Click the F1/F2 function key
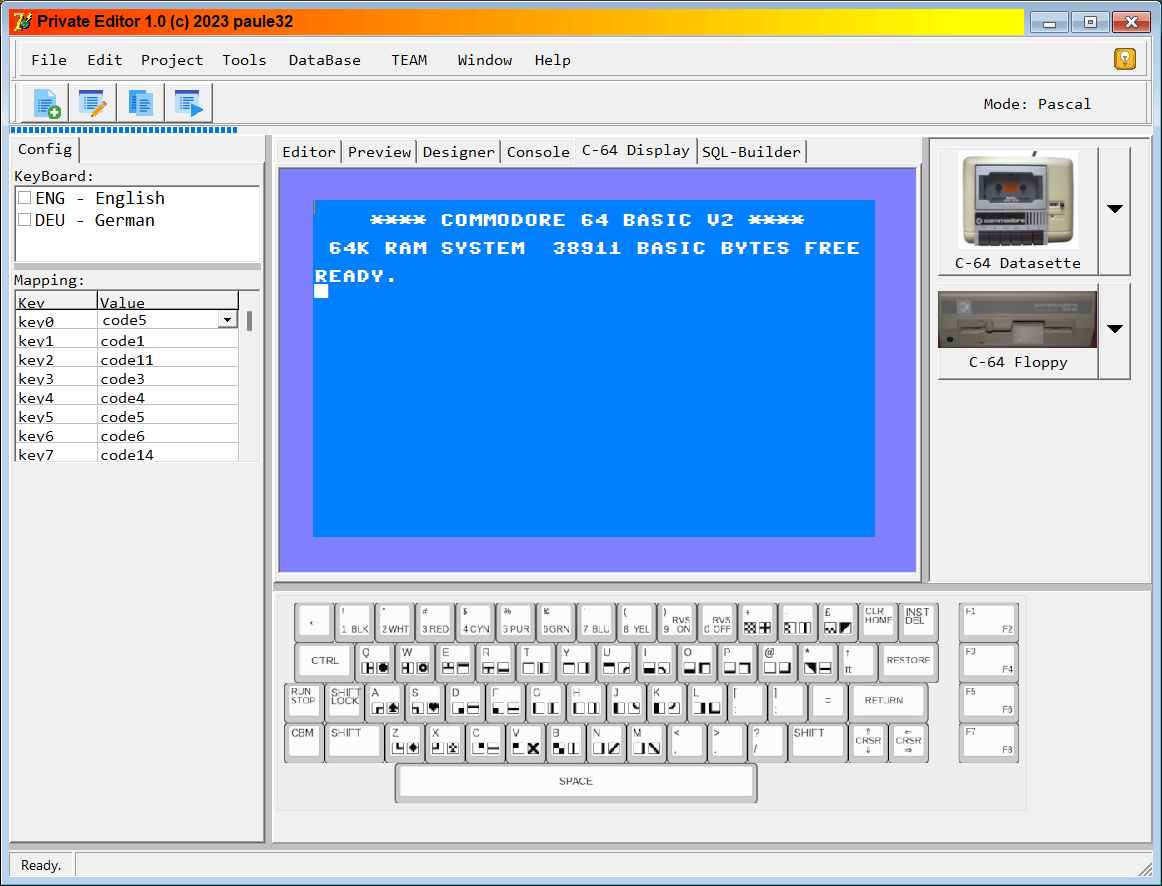Image resolution: width=1162 pixels, height=886 pixels. tap(988, 622)
